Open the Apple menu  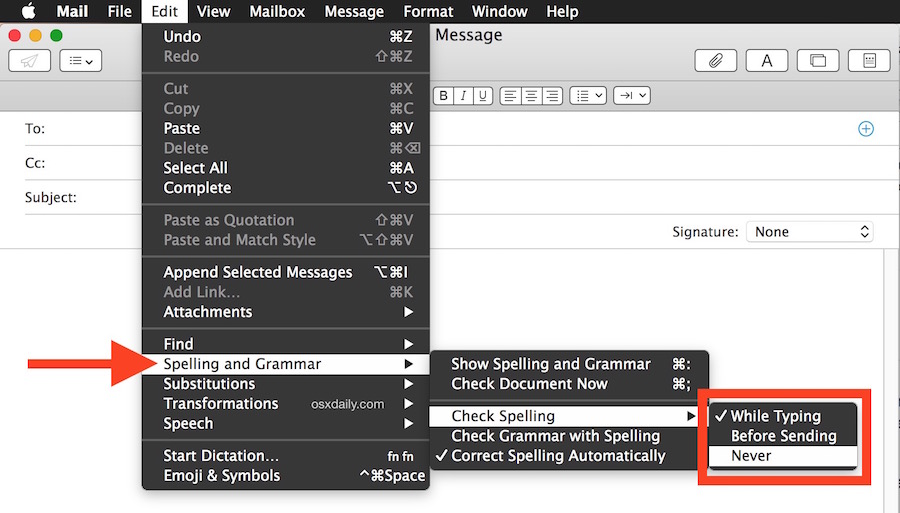pyautogui.click(x=28, y=11)
